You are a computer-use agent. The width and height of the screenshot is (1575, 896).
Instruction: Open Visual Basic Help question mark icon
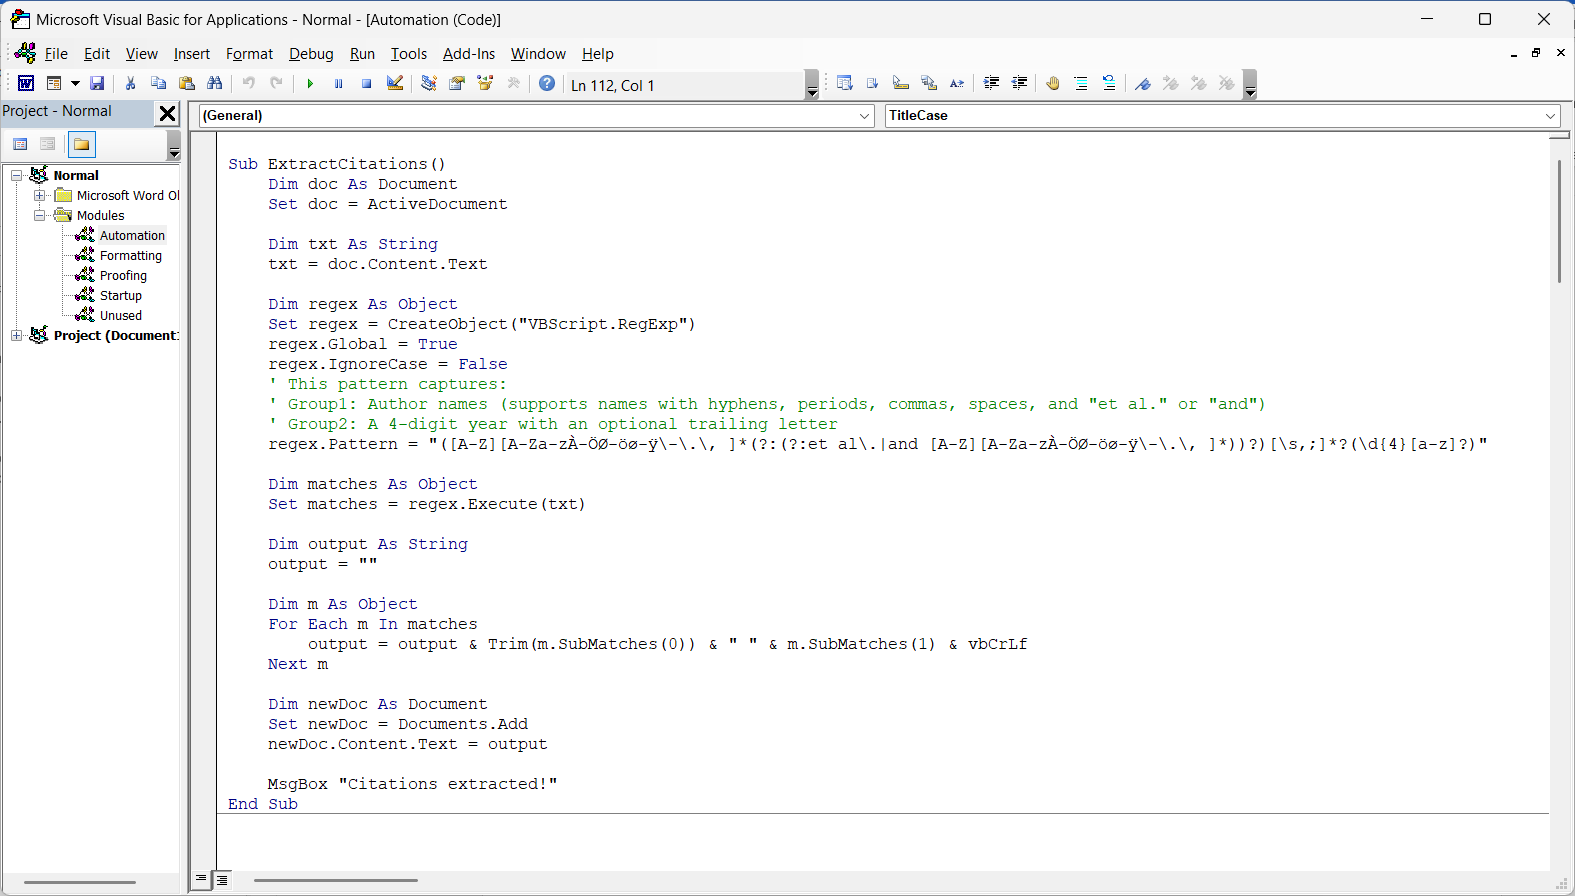pos(547,84)
